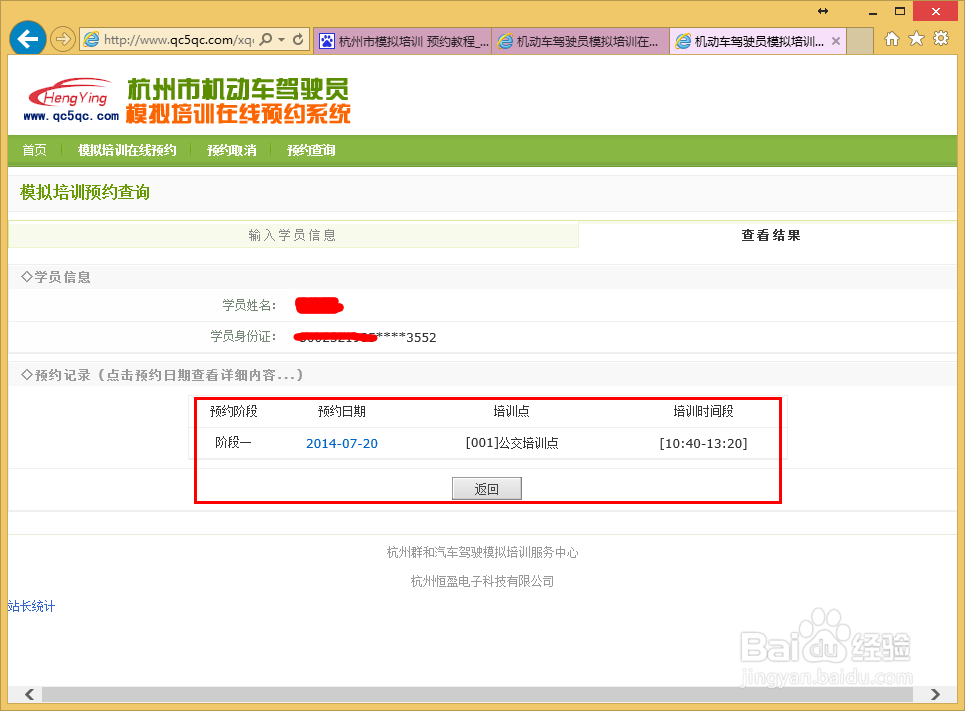
Task: Click the browser back arrow
Action: click(27, 38)
